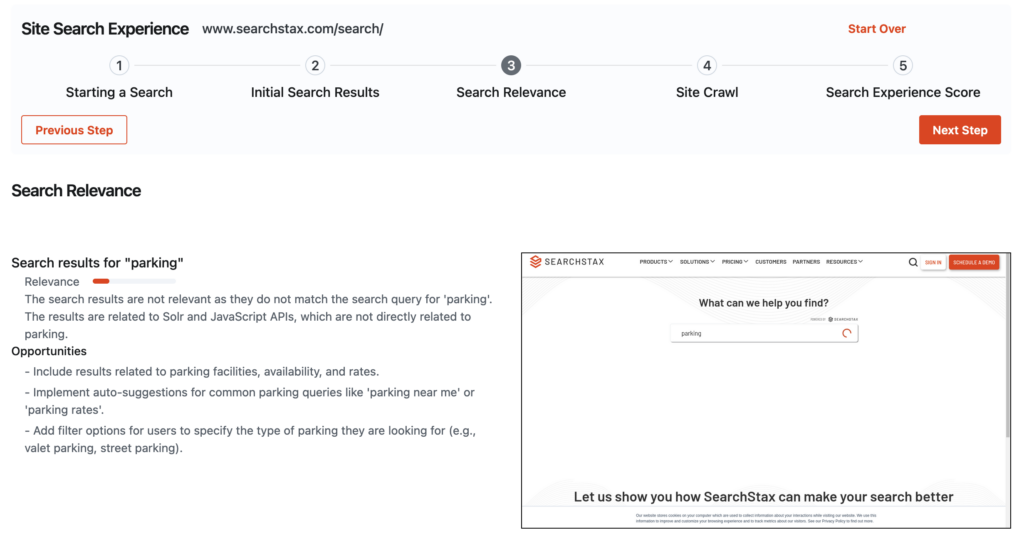Click the highlighted step 3 circle

pyautogui.click(x=511, y=66)
